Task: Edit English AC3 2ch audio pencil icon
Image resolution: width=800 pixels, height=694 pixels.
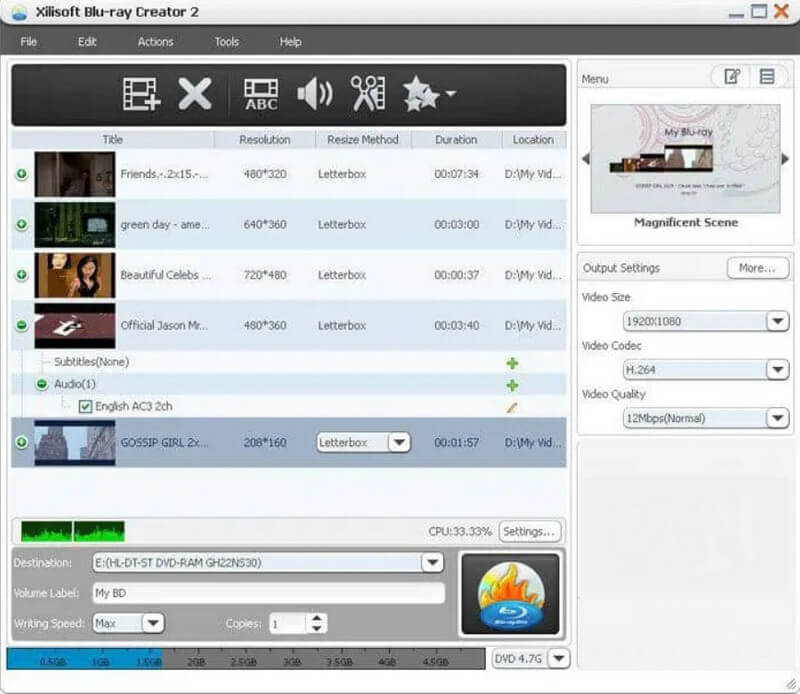Action: tap(512, 407)
